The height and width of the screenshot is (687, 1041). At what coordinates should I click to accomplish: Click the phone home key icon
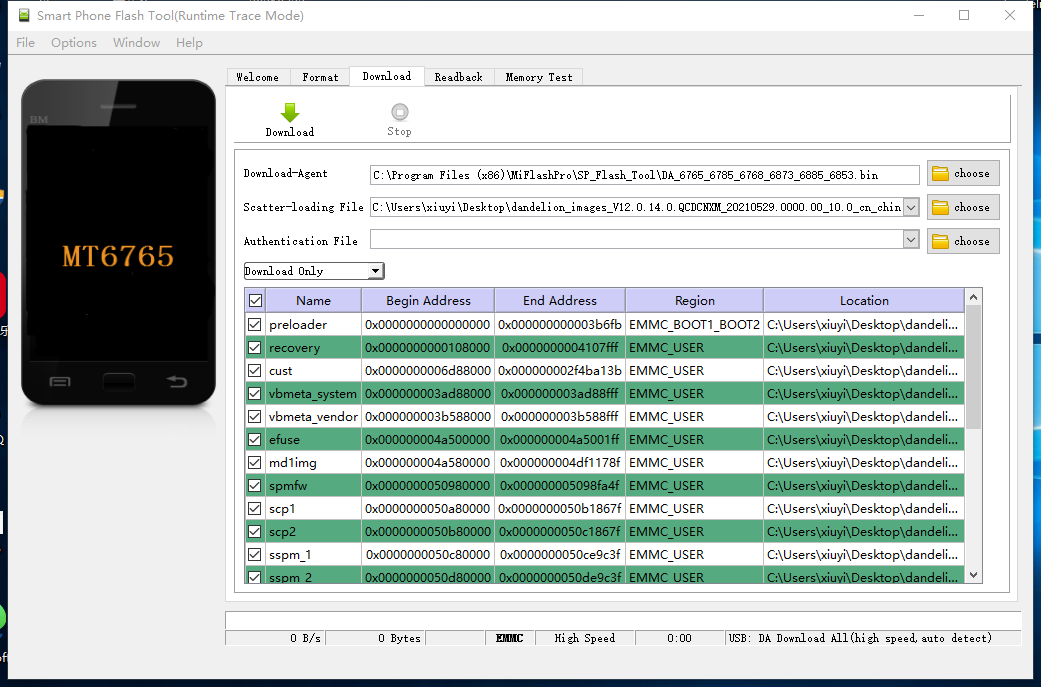(119, 382)
